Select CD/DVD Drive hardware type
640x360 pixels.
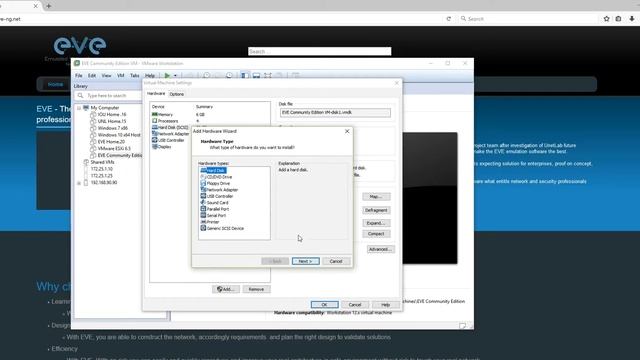click(x=216, y=177)
